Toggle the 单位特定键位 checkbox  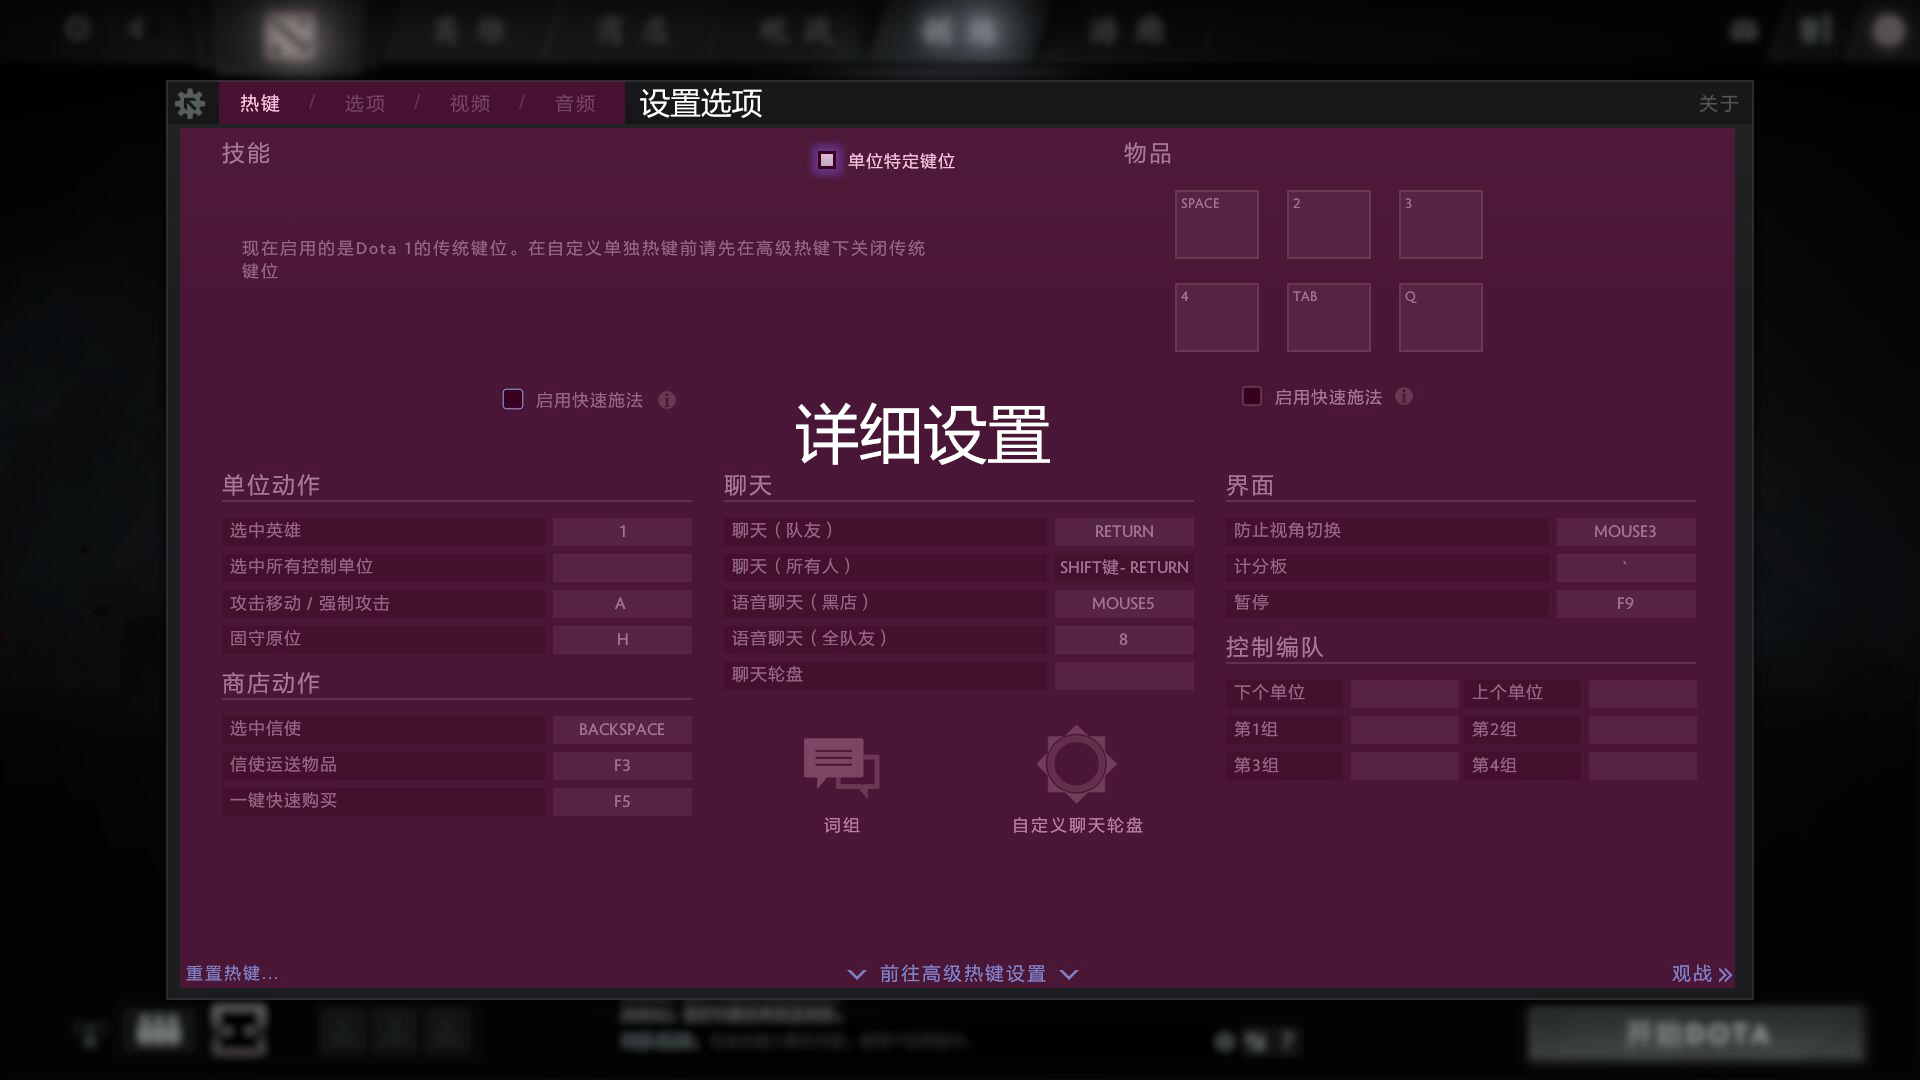point(827,160)
